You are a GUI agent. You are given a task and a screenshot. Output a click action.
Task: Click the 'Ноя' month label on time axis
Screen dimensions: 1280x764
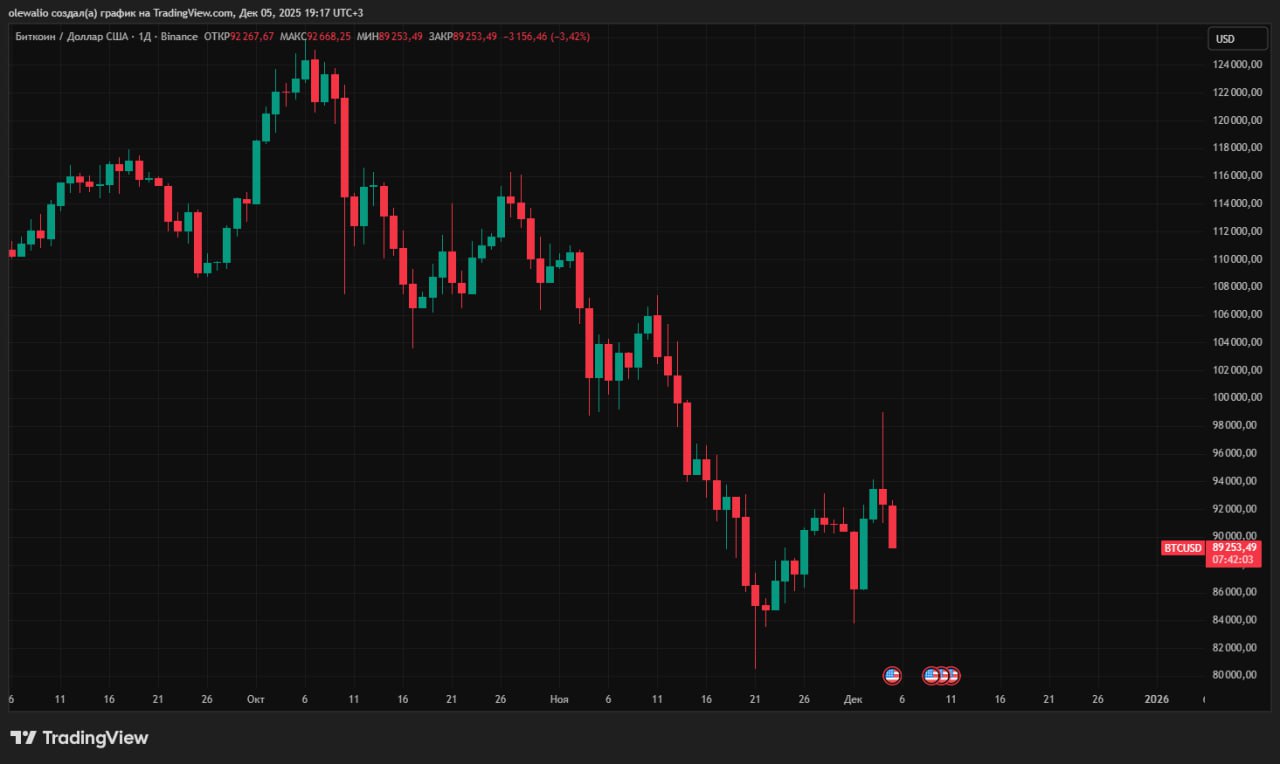559,699
